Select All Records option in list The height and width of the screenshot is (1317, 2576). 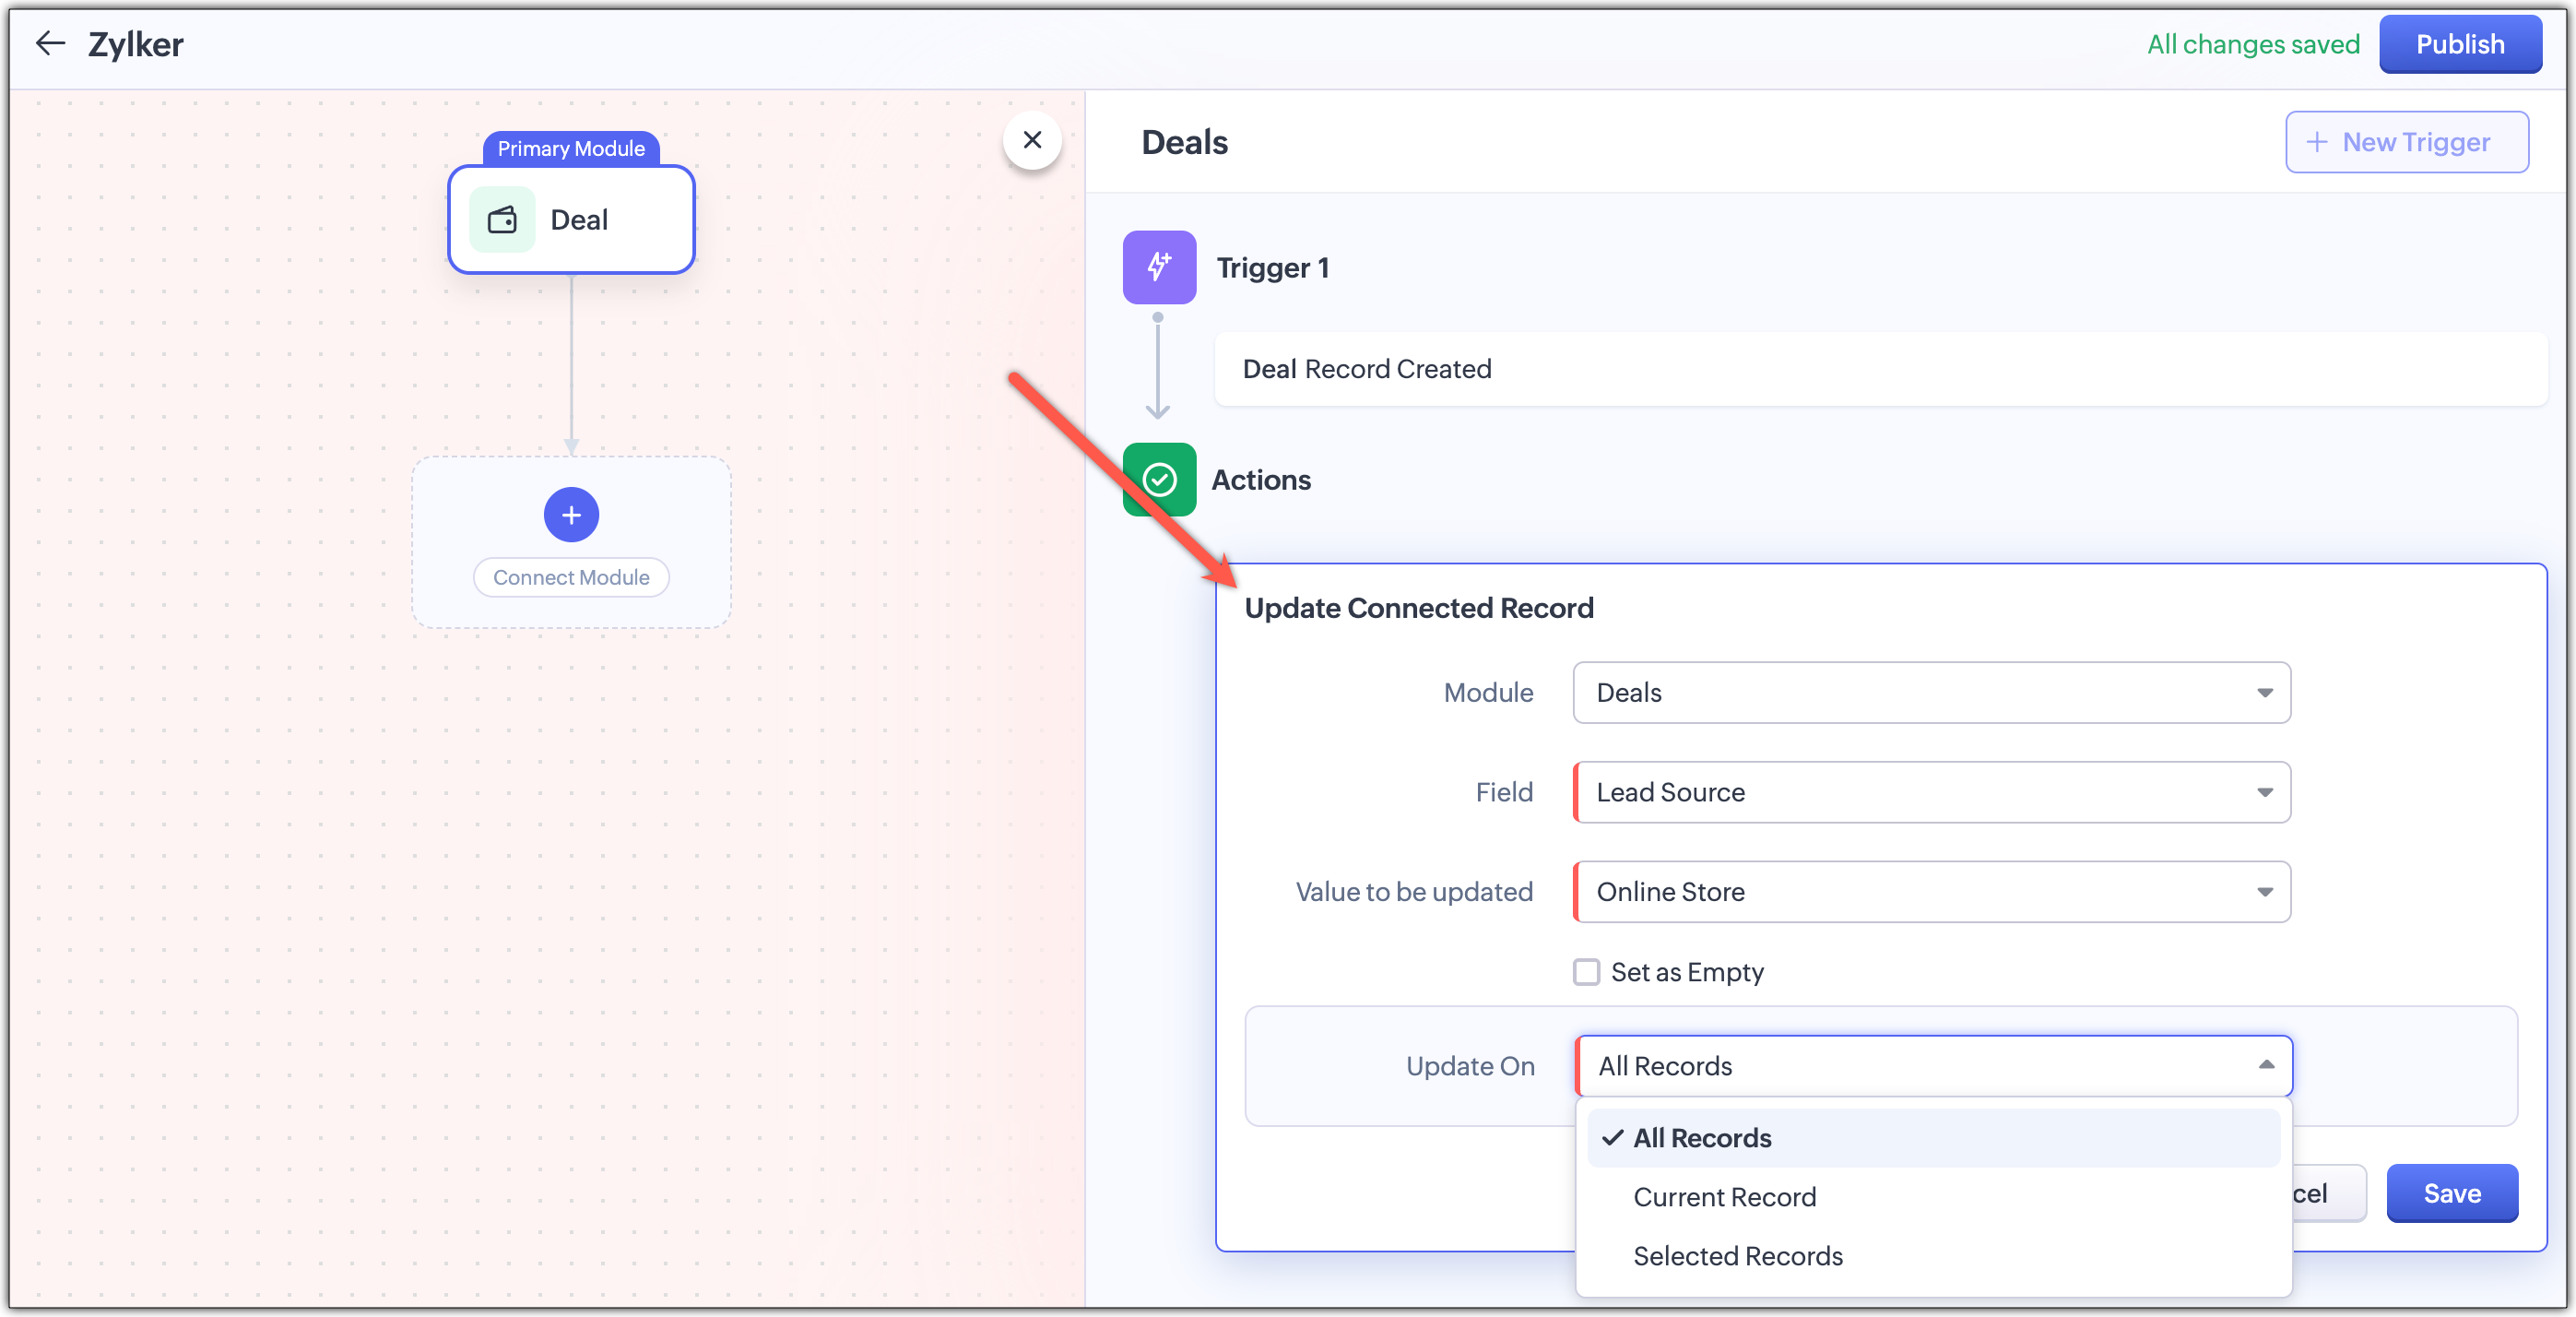(1702, 1138)
